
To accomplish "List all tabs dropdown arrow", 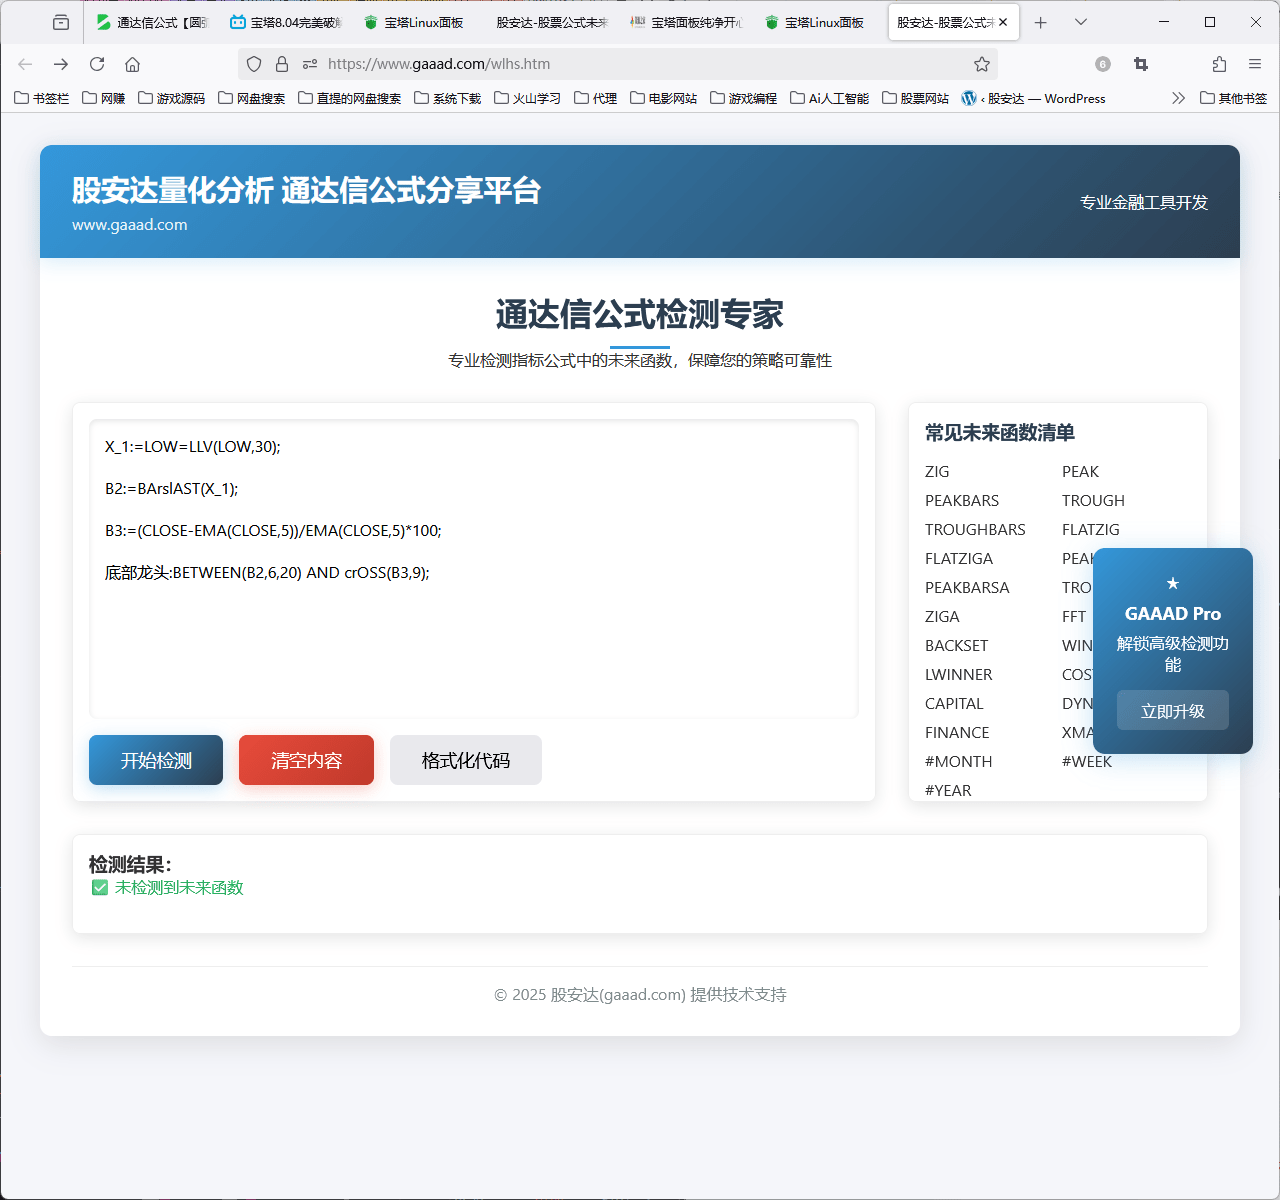I will [x=1081, y=22].
